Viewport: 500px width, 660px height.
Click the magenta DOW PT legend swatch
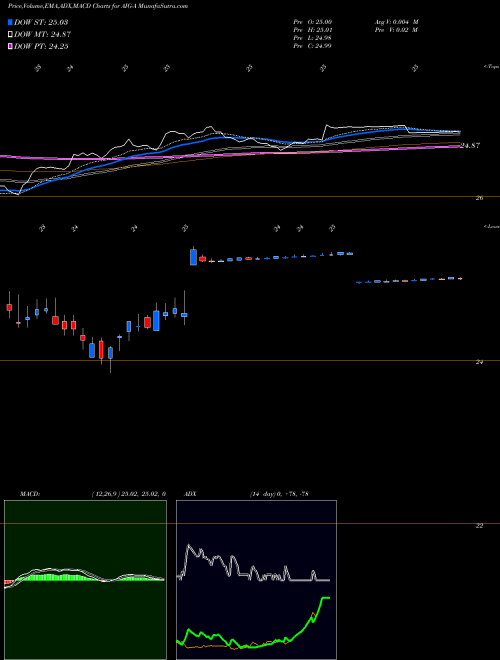[11, 47]
